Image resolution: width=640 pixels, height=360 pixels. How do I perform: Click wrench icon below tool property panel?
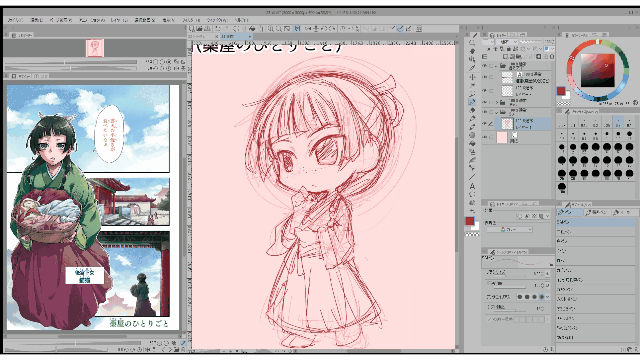pyautogui.click(x=553, y=349)
